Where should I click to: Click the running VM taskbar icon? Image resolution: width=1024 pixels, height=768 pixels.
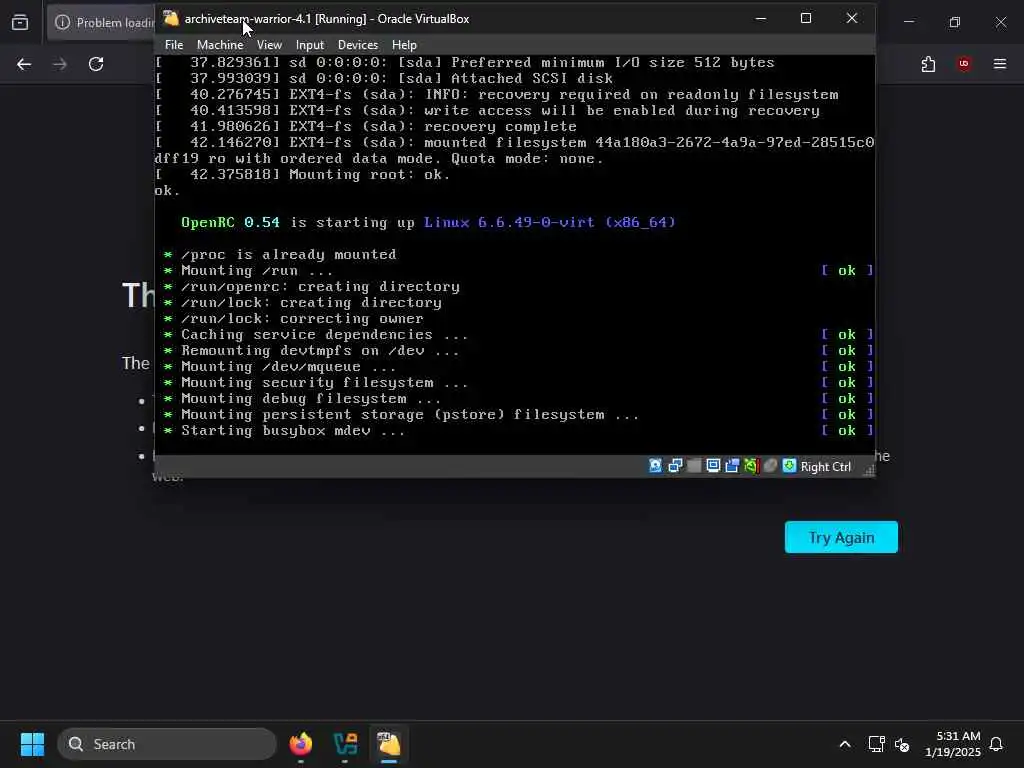[389, 744]
